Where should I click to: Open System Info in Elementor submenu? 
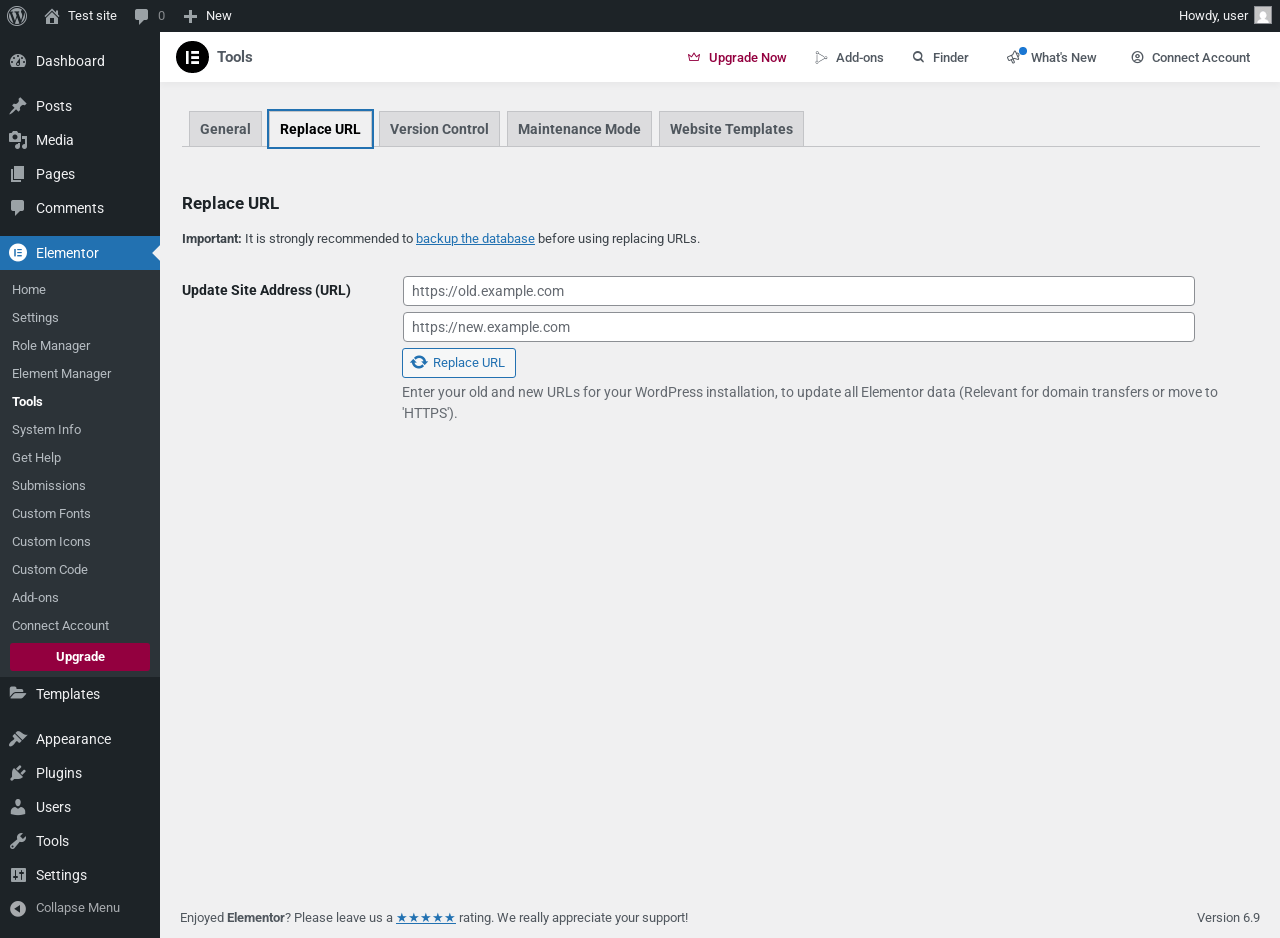(x=47, y=429)
